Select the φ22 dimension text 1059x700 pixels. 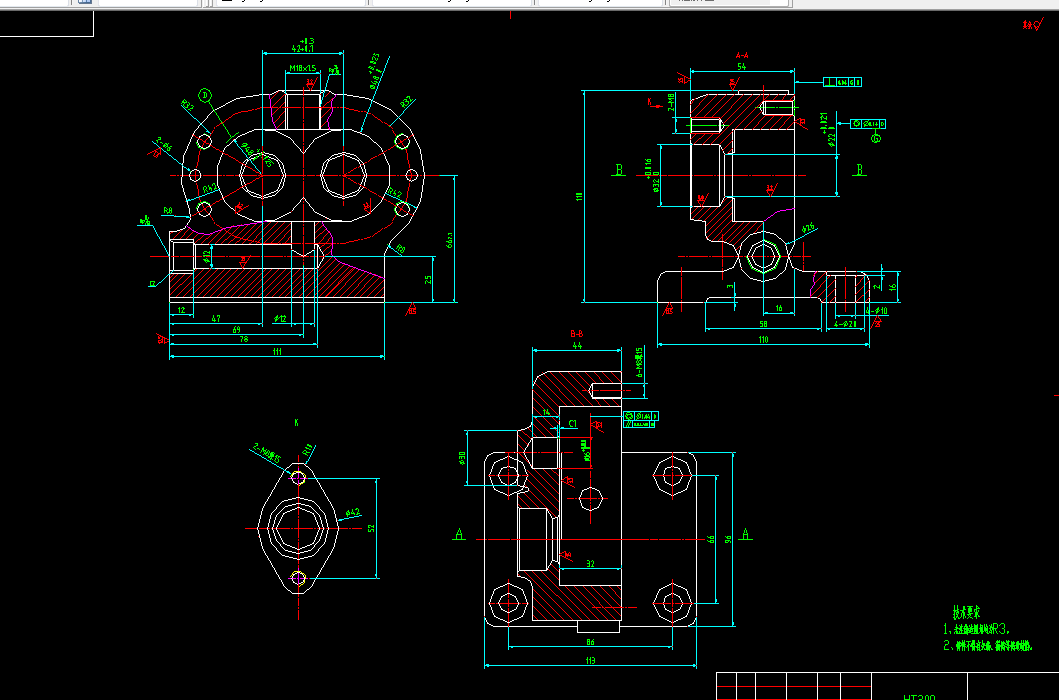[x=828, y=130]
